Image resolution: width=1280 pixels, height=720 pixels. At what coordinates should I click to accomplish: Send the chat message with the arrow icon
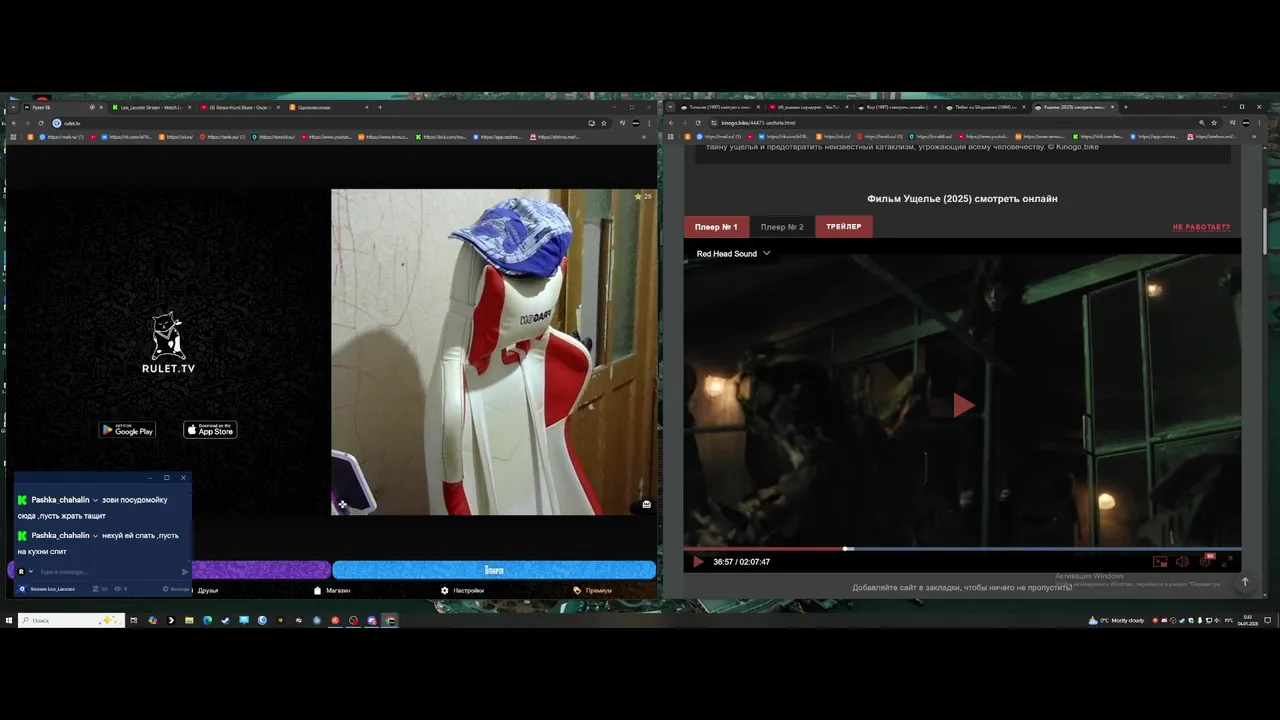[x=185, y=572]
